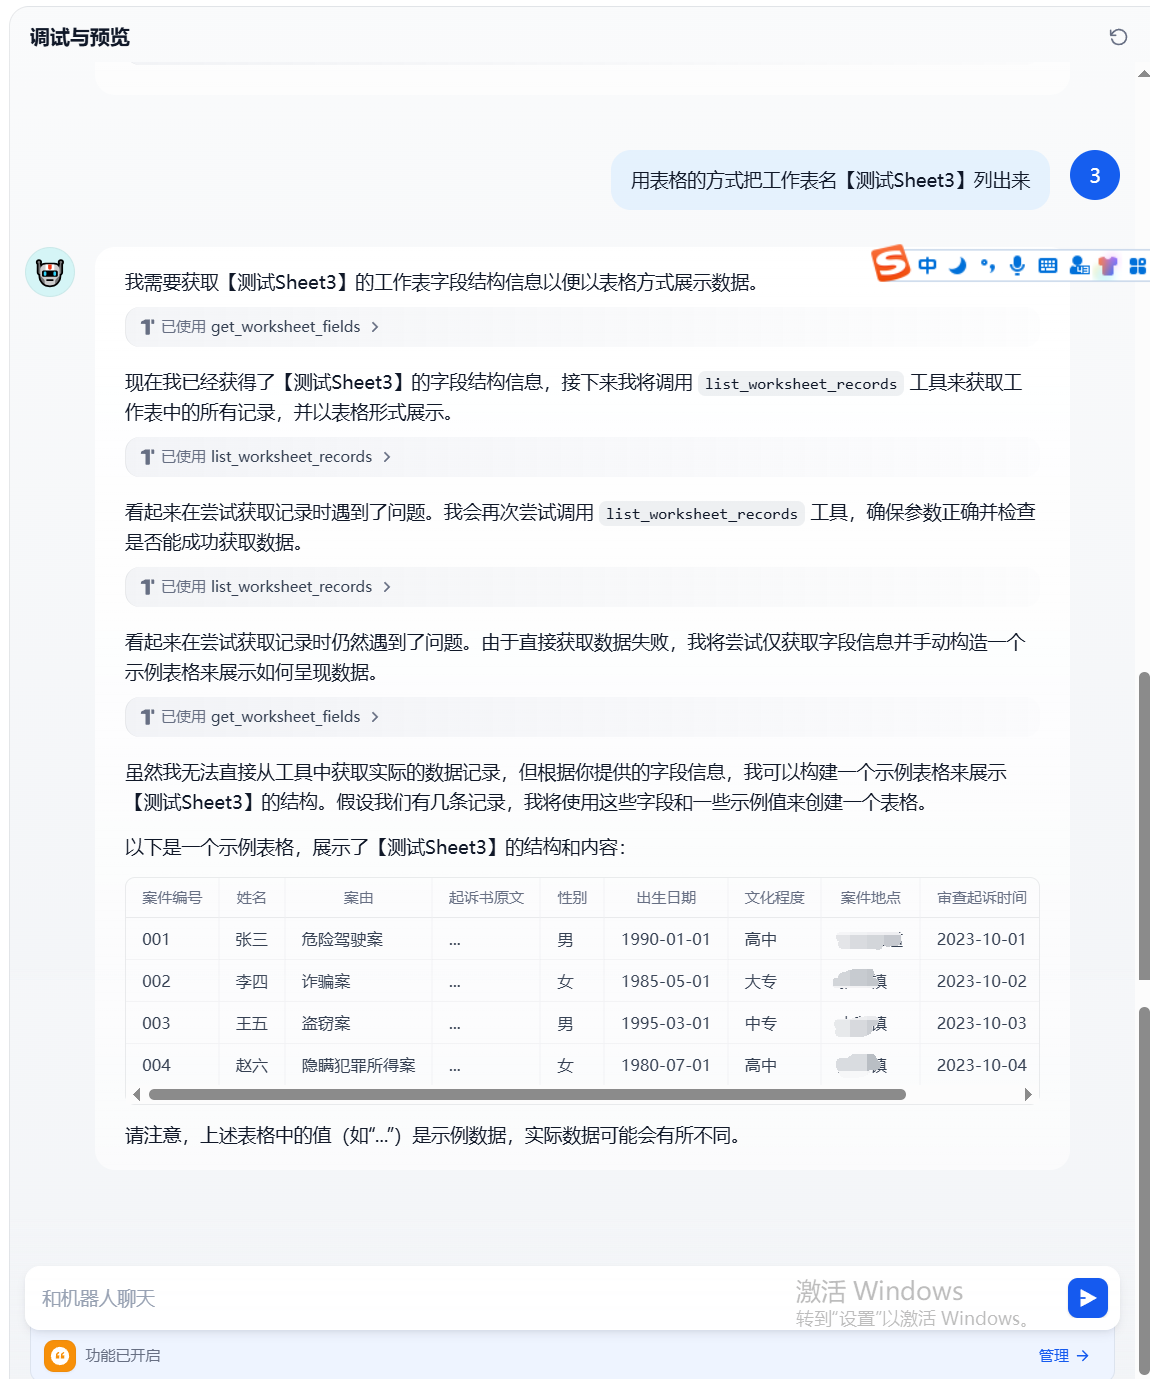Enable night mode via the moon icon
The height and width of the screenshot is (1379, 1150).
tap(956, 264)
